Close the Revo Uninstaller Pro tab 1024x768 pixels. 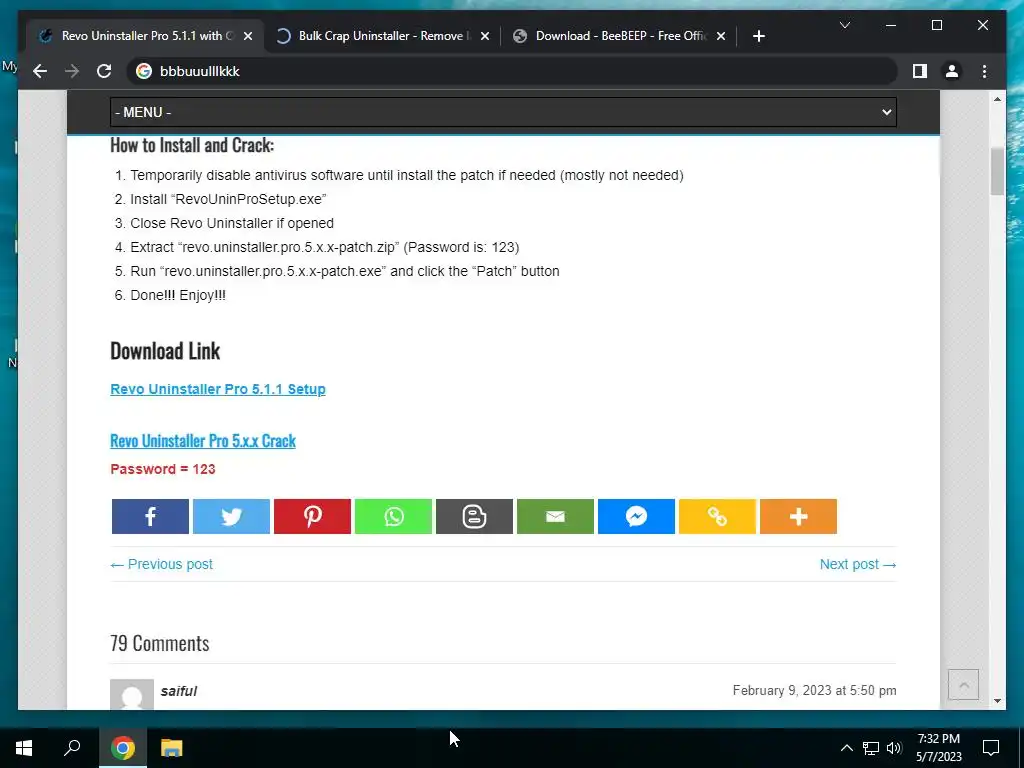tap(248, 36)
